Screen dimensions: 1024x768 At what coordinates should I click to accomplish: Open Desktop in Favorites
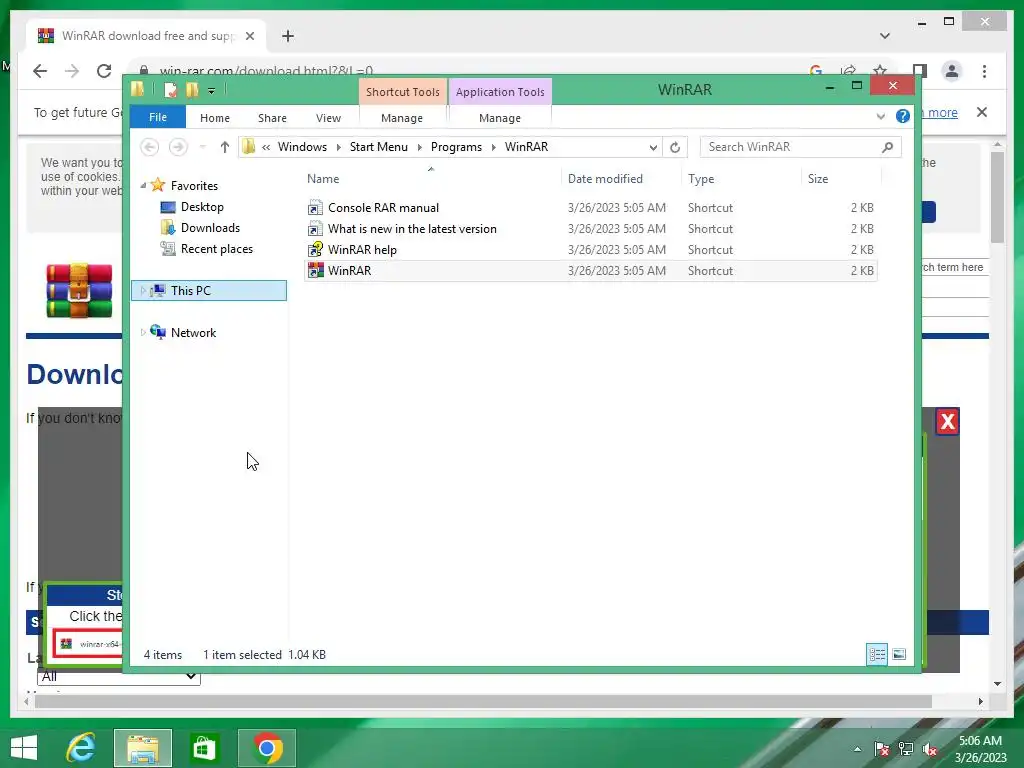202,207
